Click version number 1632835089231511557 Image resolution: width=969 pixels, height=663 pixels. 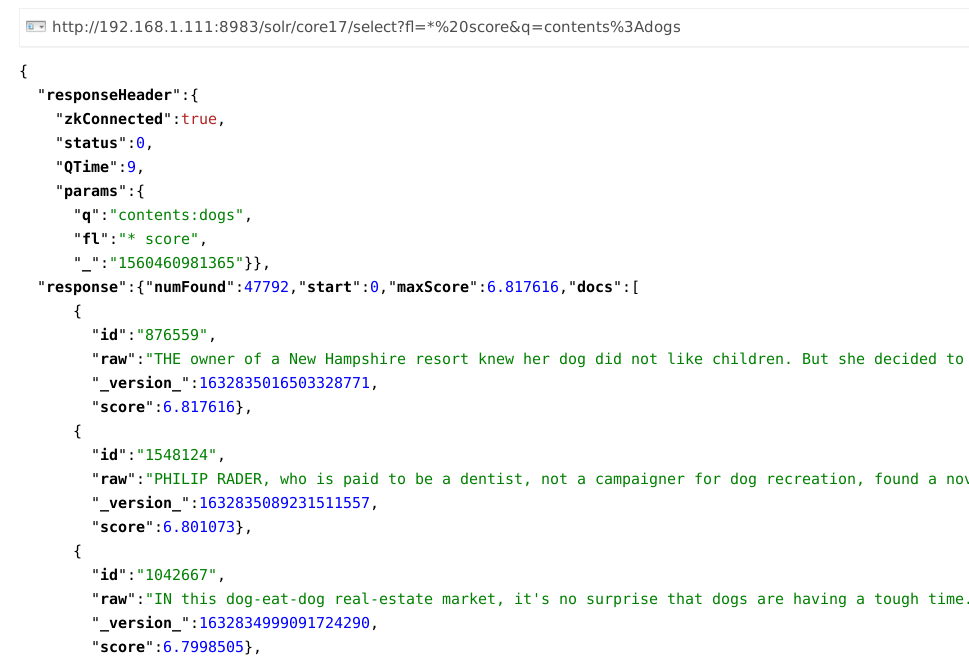(x=284, y=504)
